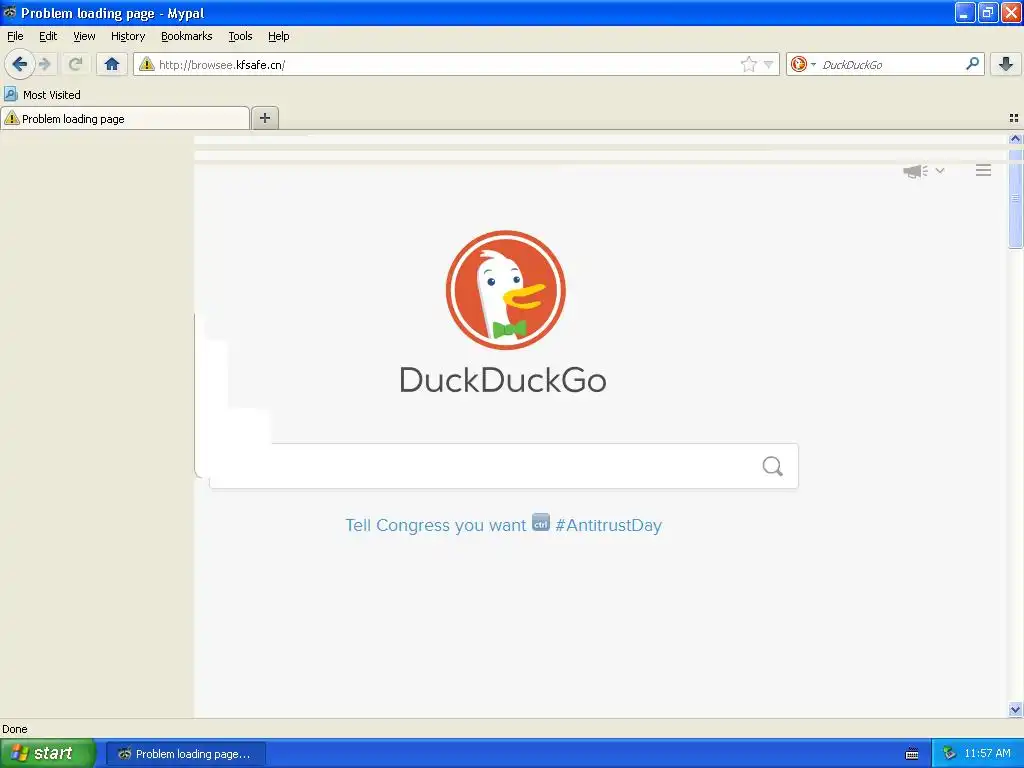Click the vertical scrollbar thumb
The width and height of the screenshot is (1024, 768).
coord(1015,199)
